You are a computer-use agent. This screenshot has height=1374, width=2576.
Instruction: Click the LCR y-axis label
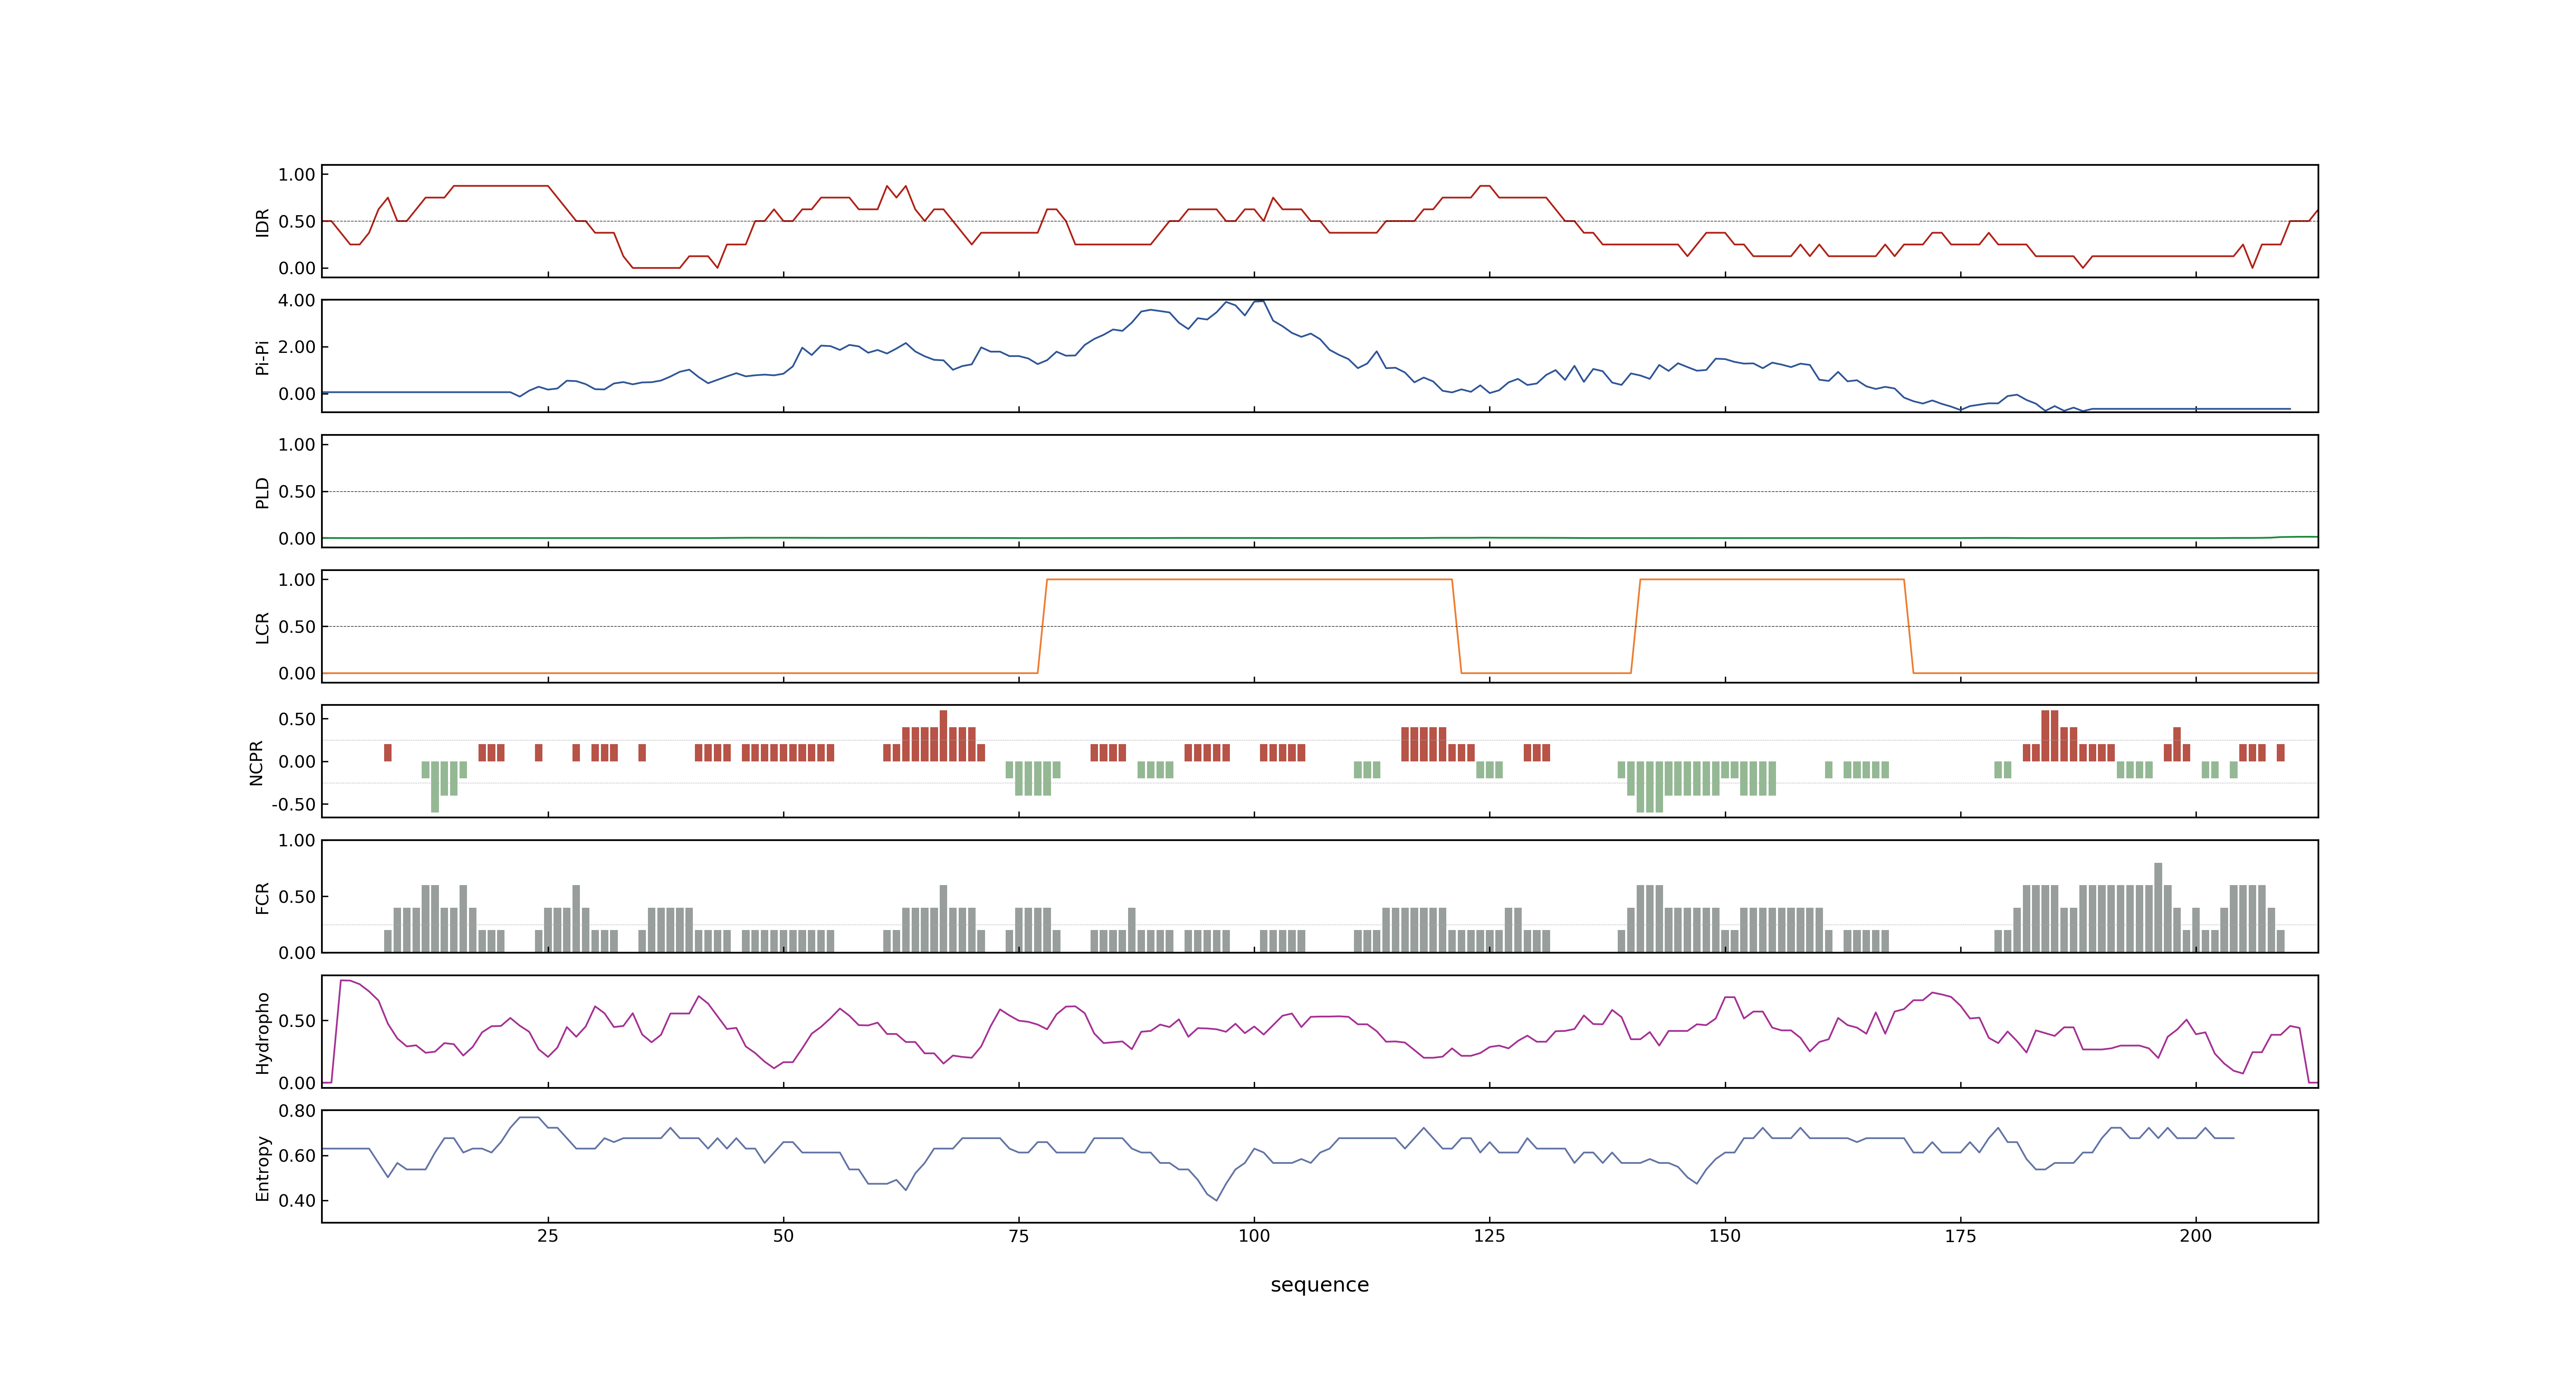[262, 628]
